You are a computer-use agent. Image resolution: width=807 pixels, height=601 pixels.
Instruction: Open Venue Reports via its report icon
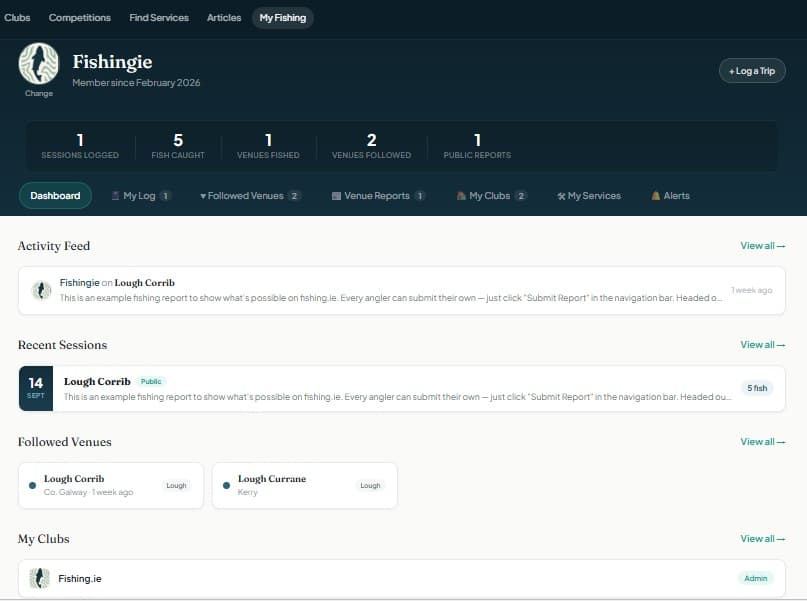336,196
